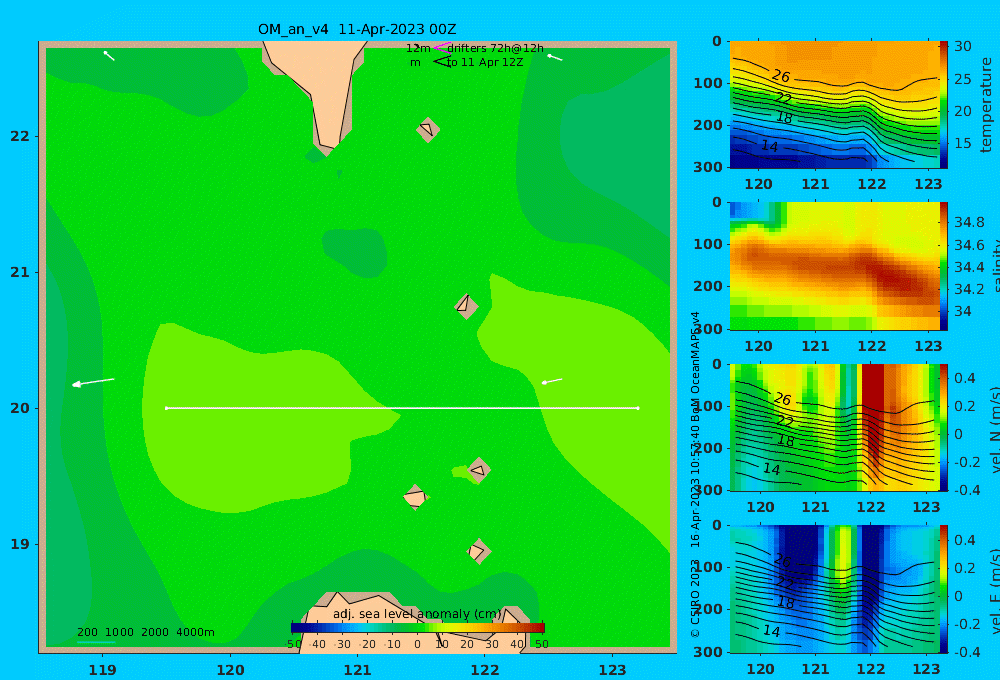Select the small island just below 22°N
Screen dimensions: 1000x680
click(x=428, y=130)
